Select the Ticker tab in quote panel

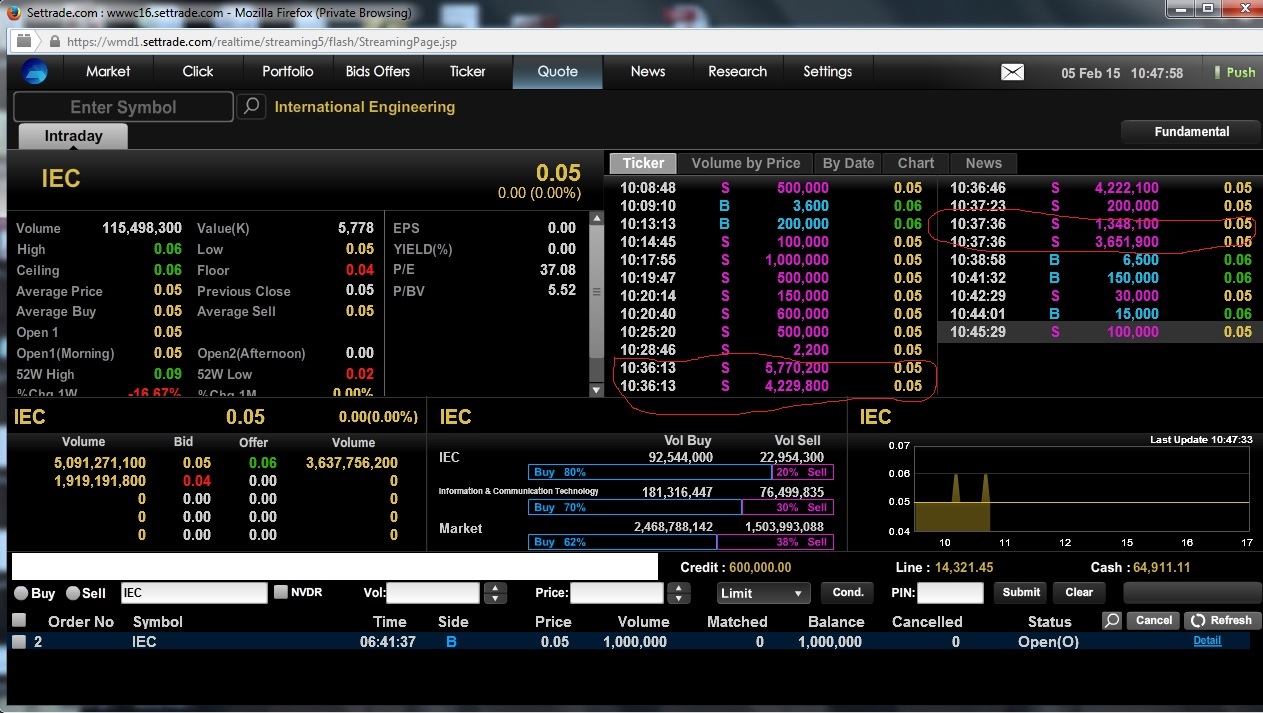(x=643, y=163)
